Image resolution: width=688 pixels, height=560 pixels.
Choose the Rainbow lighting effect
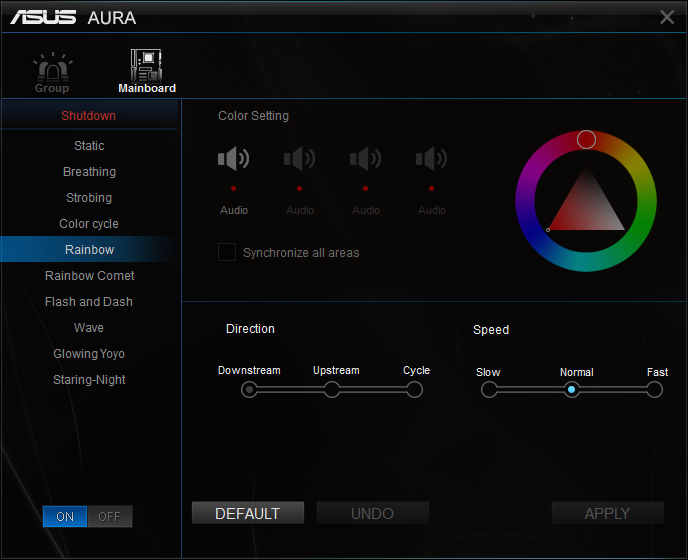click(89, 249)
